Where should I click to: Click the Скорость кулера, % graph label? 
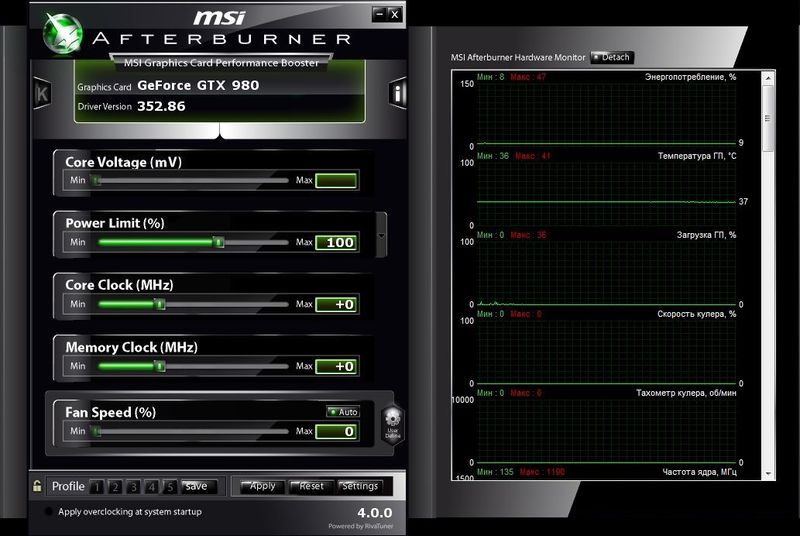(696, 314)
